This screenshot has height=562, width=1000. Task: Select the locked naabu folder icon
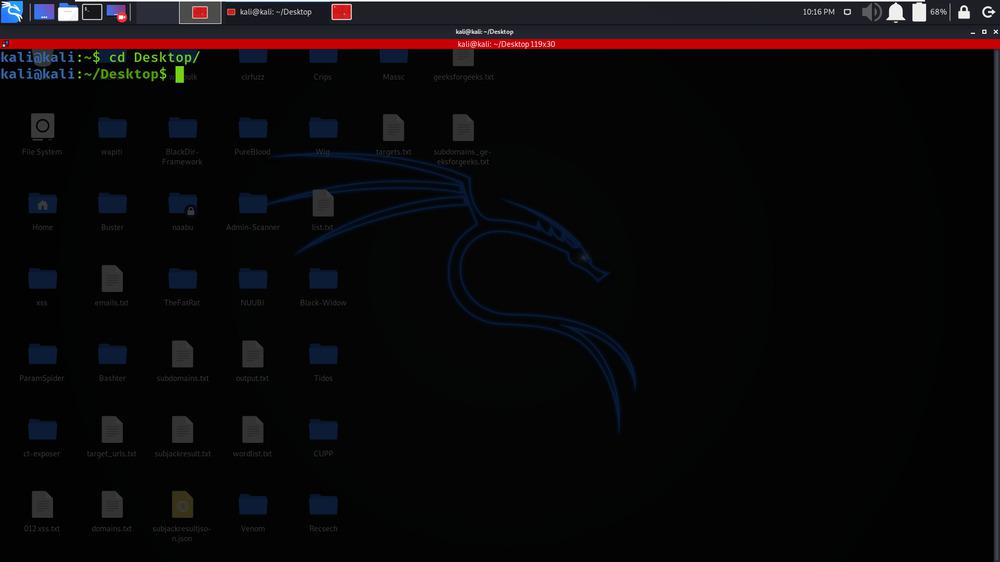tap(182, 211)
